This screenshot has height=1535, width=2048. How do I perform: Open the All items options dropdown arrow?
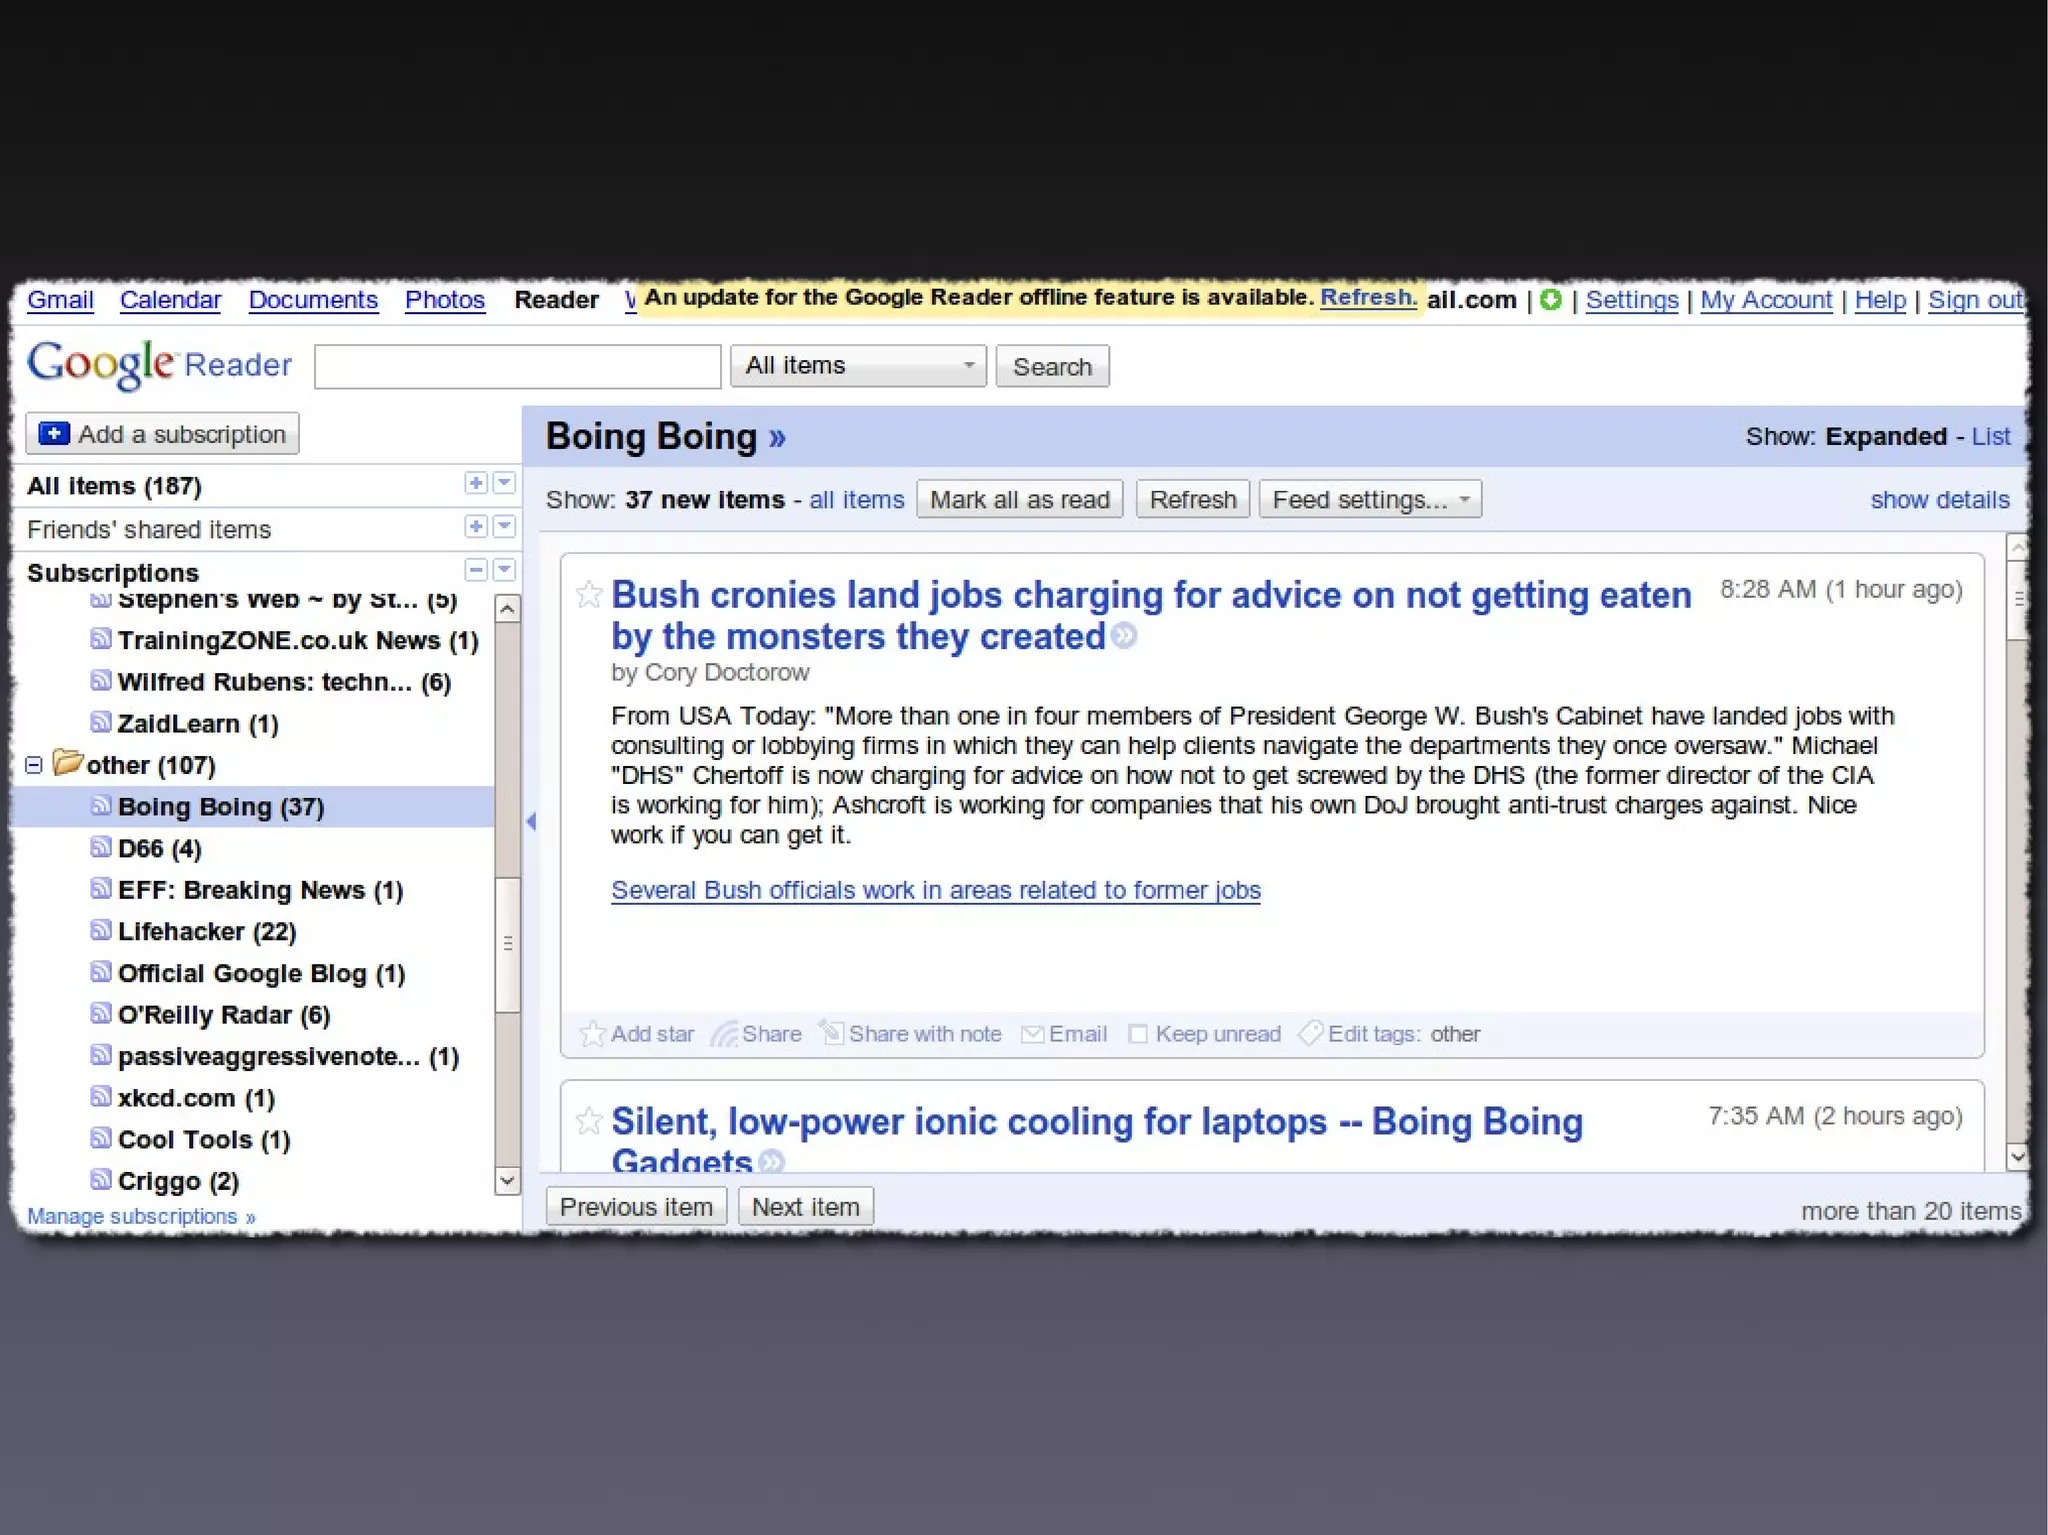pyautogui.click(x=504, y=483)
